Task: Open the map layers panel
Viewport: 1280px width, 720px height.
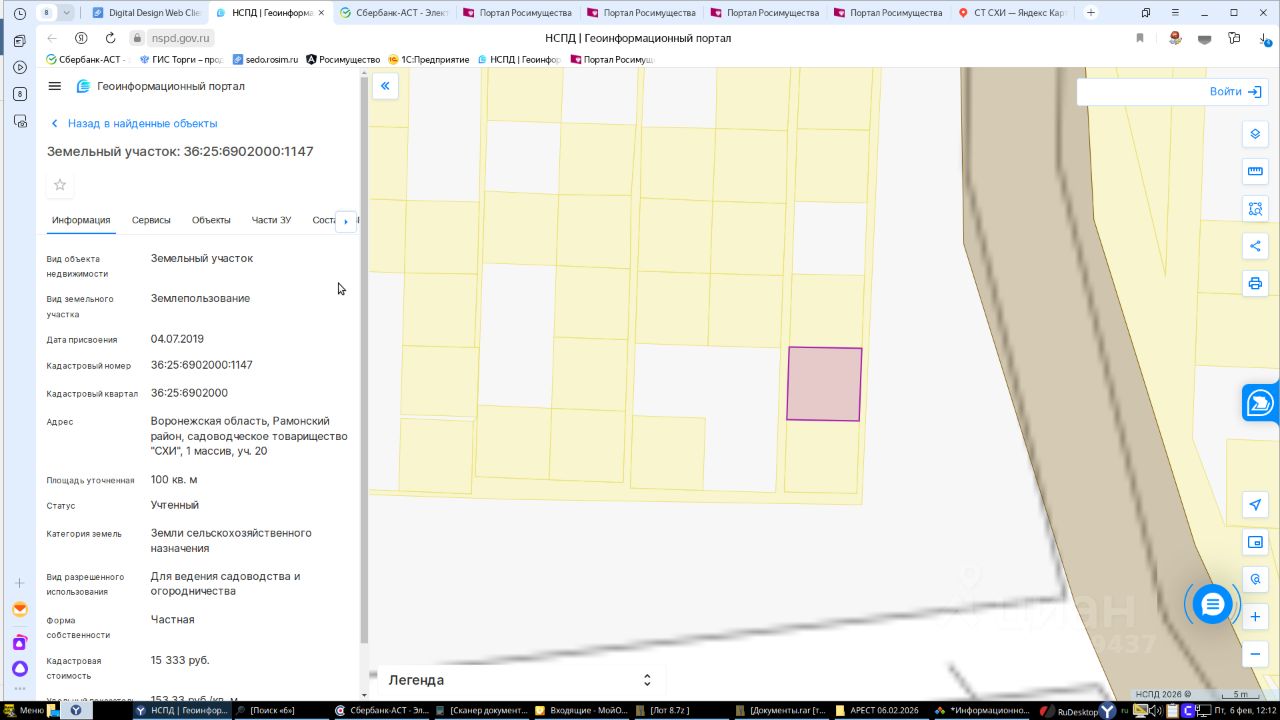Action: tap(1255, 134)
